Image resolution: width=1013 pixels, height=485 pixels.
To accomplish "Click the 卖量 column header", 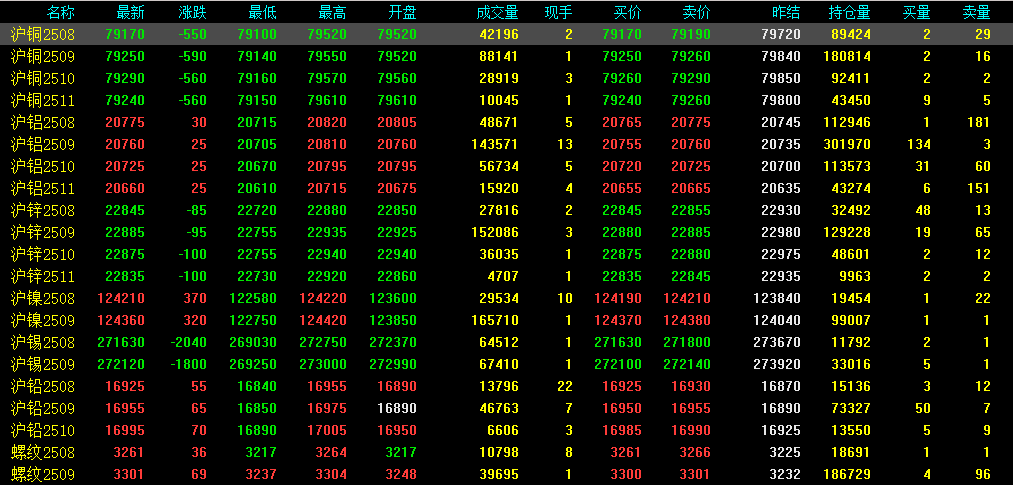I will (x=976, y=12).
